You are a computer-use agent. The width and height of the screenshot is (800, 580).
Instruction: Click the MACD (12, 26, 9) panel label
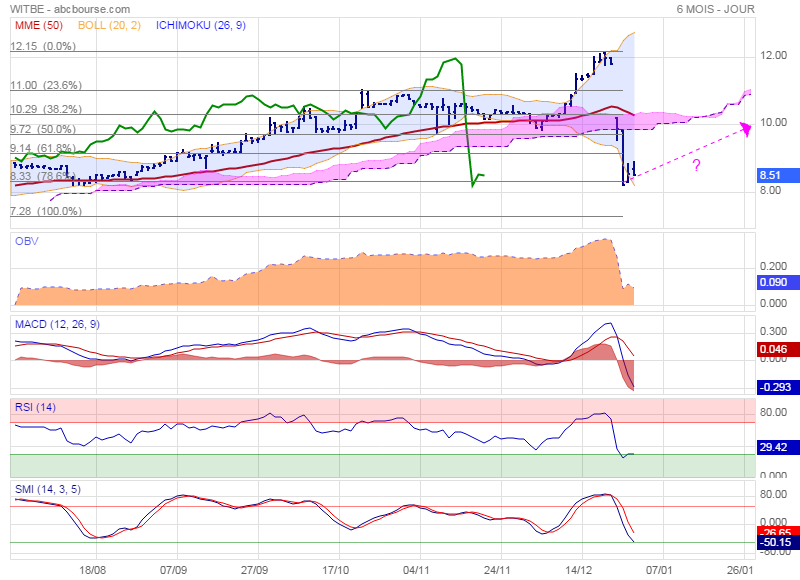tap(57, 324)
